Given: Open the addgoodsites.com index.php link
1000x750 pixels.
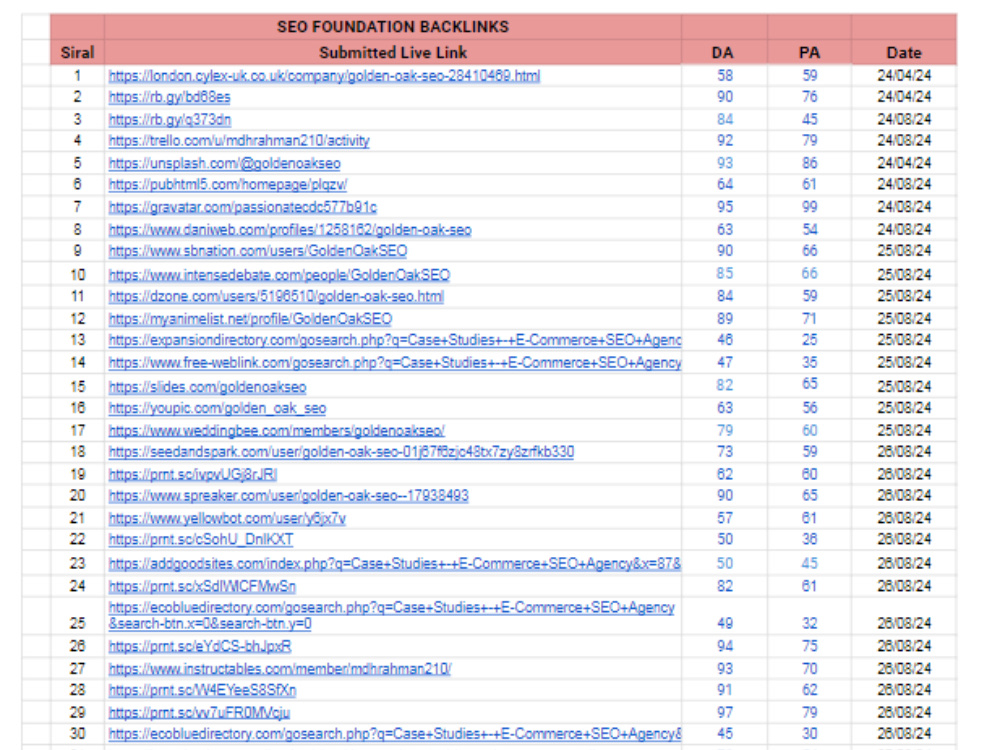Looking at the screenshot, I should [395, 564].
